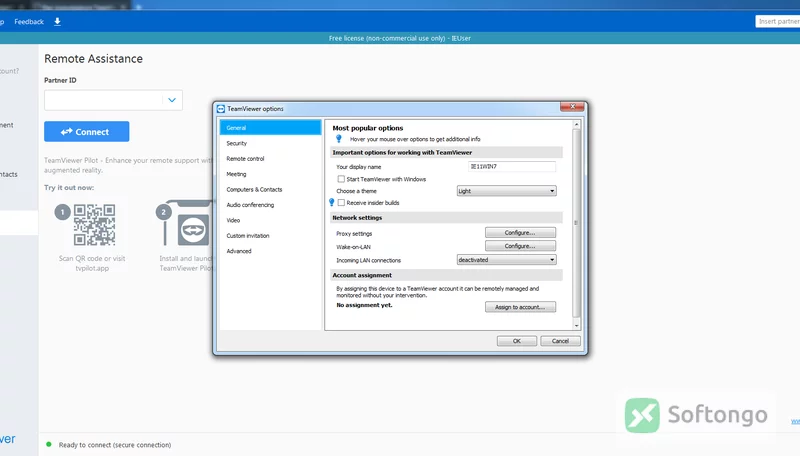Click the lightbulb hint icon under Most popular options

[339, 139]
